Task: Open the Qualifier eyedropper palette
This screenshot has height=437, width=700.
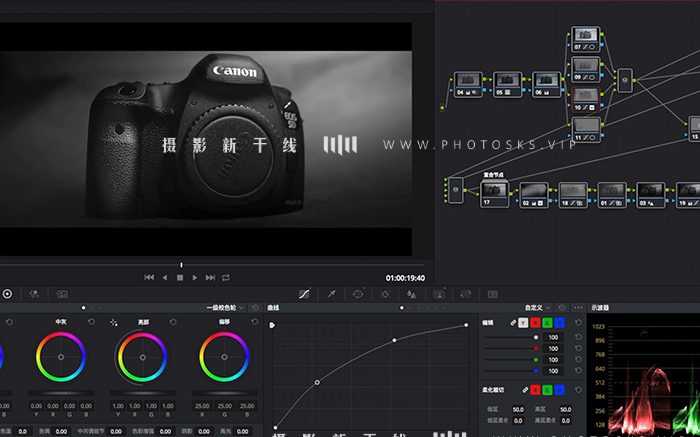Action: (331, 294)
